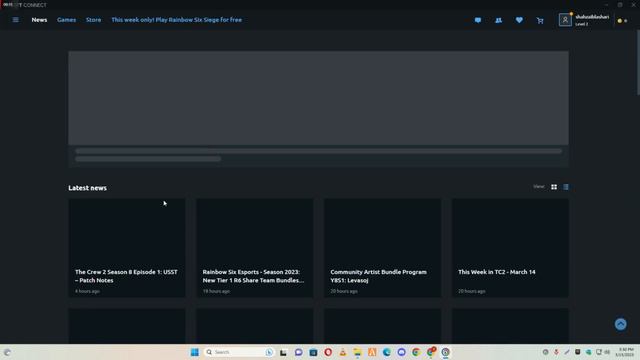Switch to list view for news
Screen dimensions: 640x360
click(566, 187)
